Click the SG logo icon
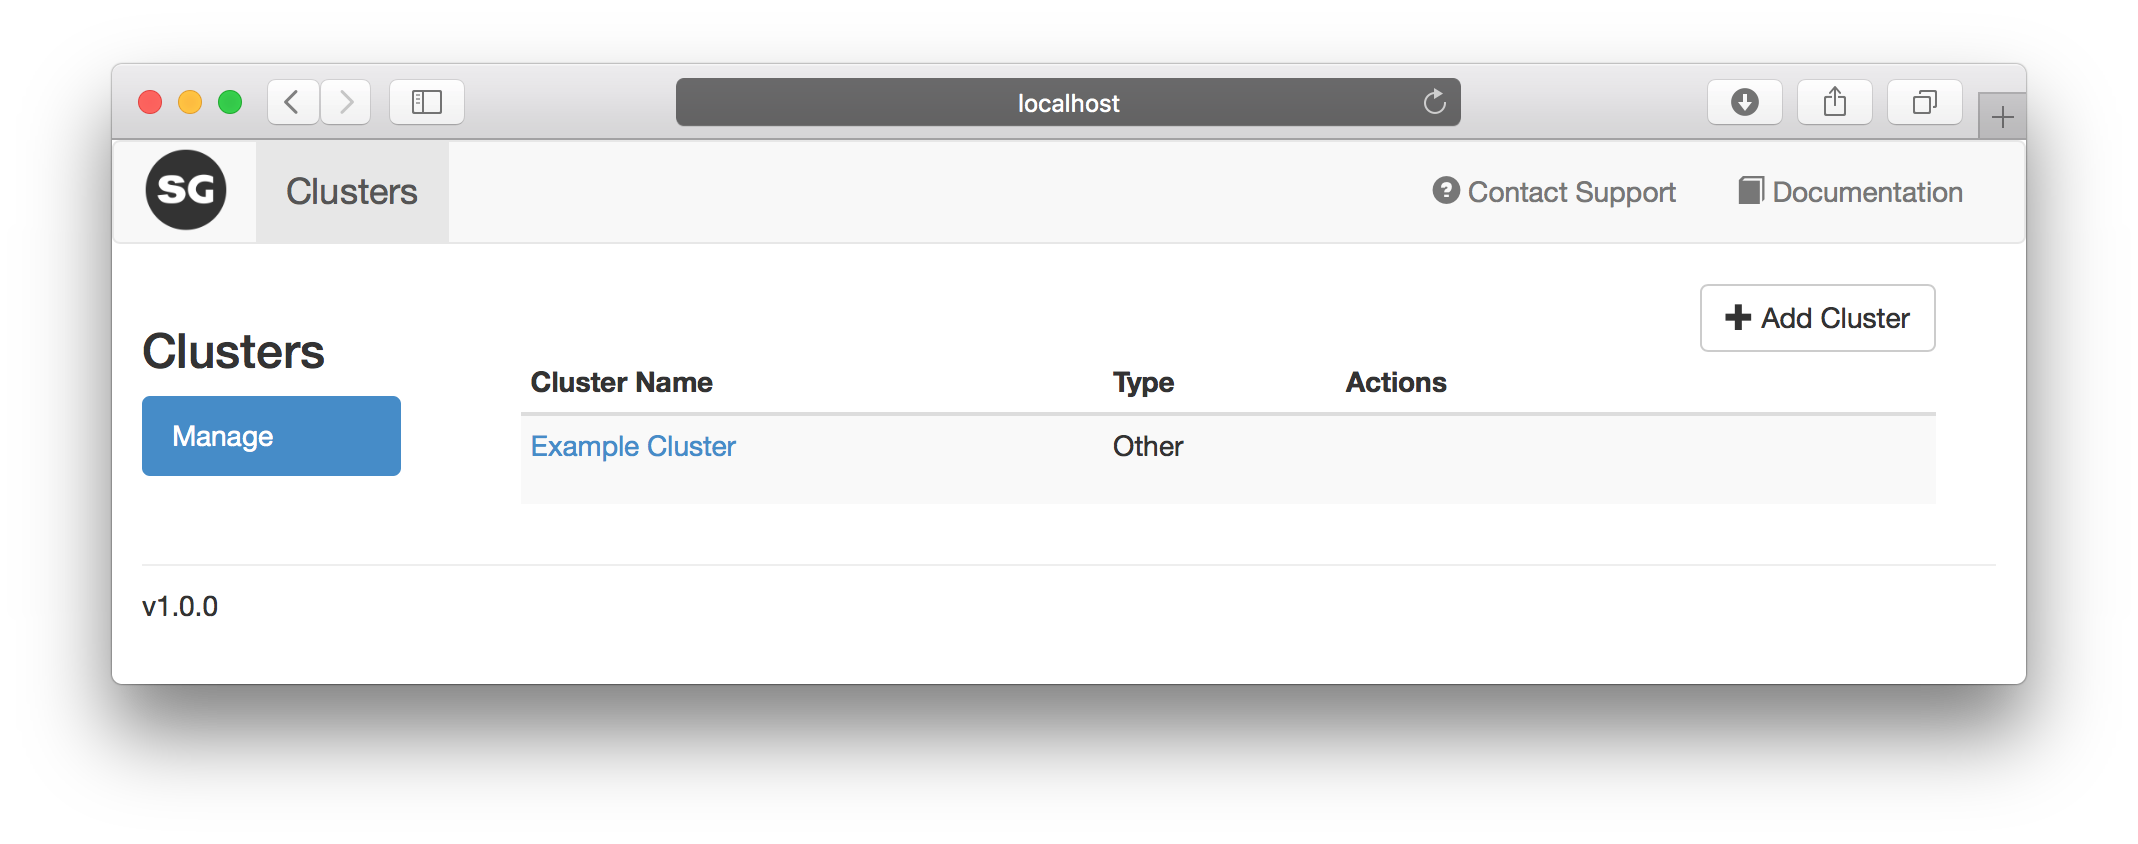2138x844 pixels. click(186, 190)
